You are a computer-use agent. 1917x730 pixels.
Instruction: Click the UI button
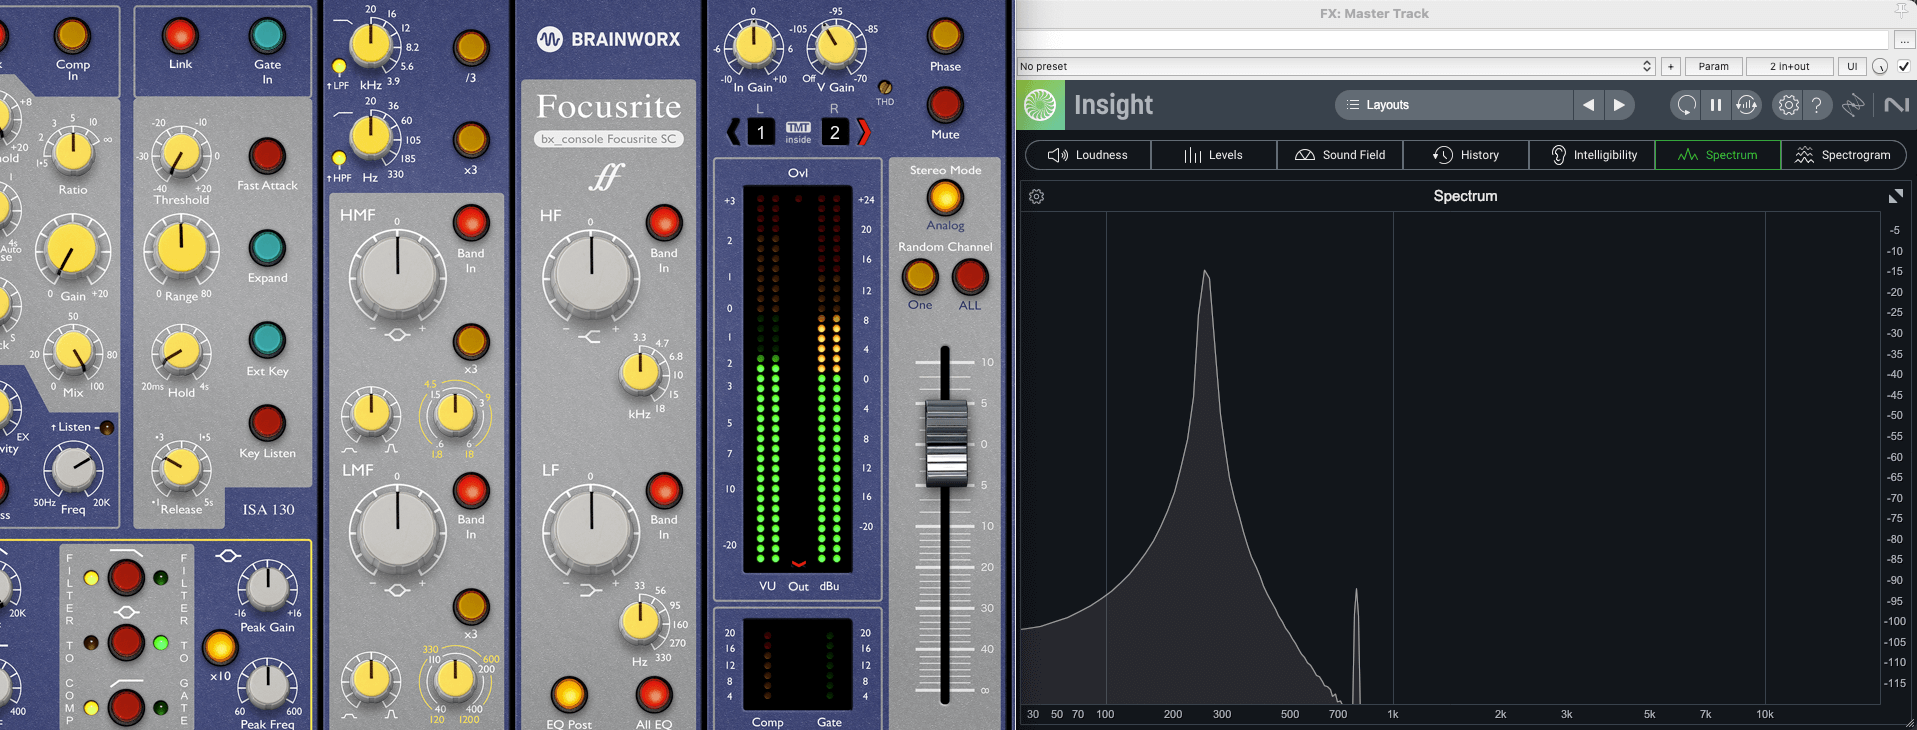[x=1852, y=67]
